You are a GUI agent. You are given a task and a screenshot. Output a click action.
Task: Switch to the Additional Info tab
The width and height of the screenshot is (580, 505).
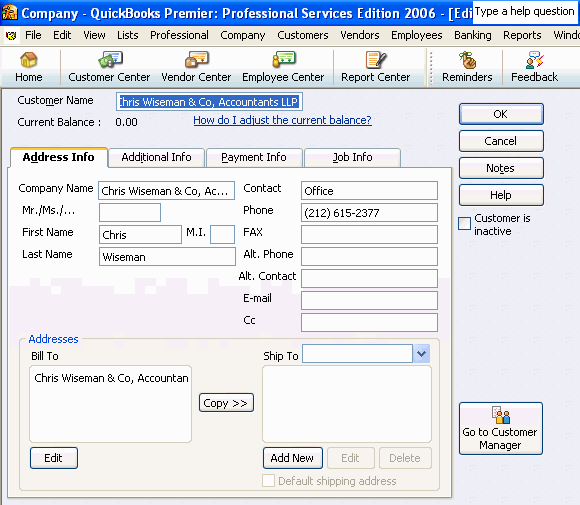156,157
